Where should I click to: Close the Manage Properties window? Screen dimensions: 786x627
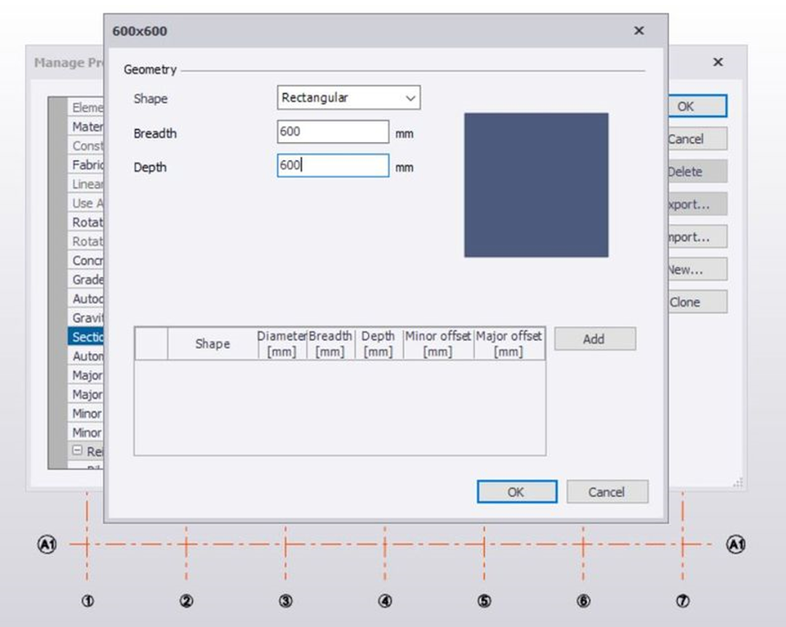[x=718, y=62]
